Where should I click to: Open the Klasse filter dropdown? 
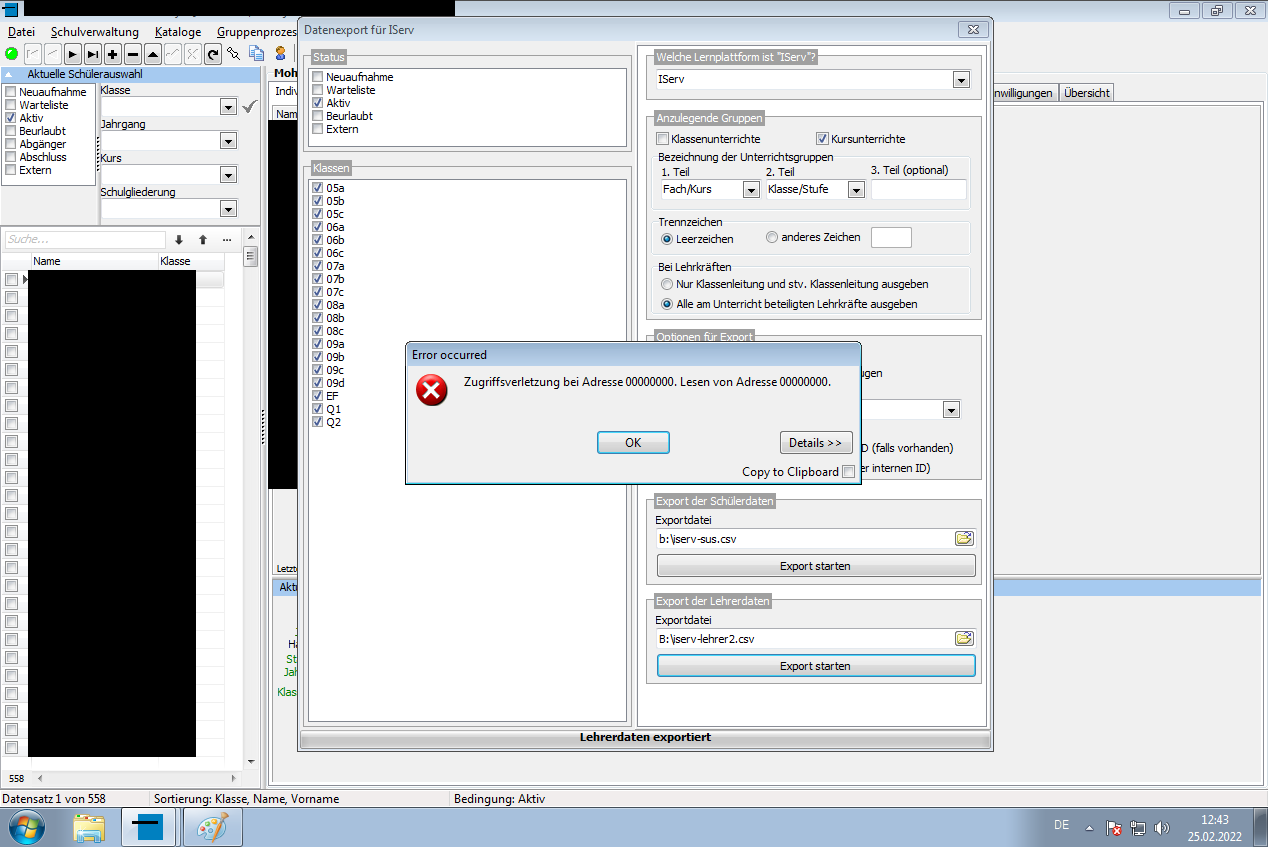(228, 107)
